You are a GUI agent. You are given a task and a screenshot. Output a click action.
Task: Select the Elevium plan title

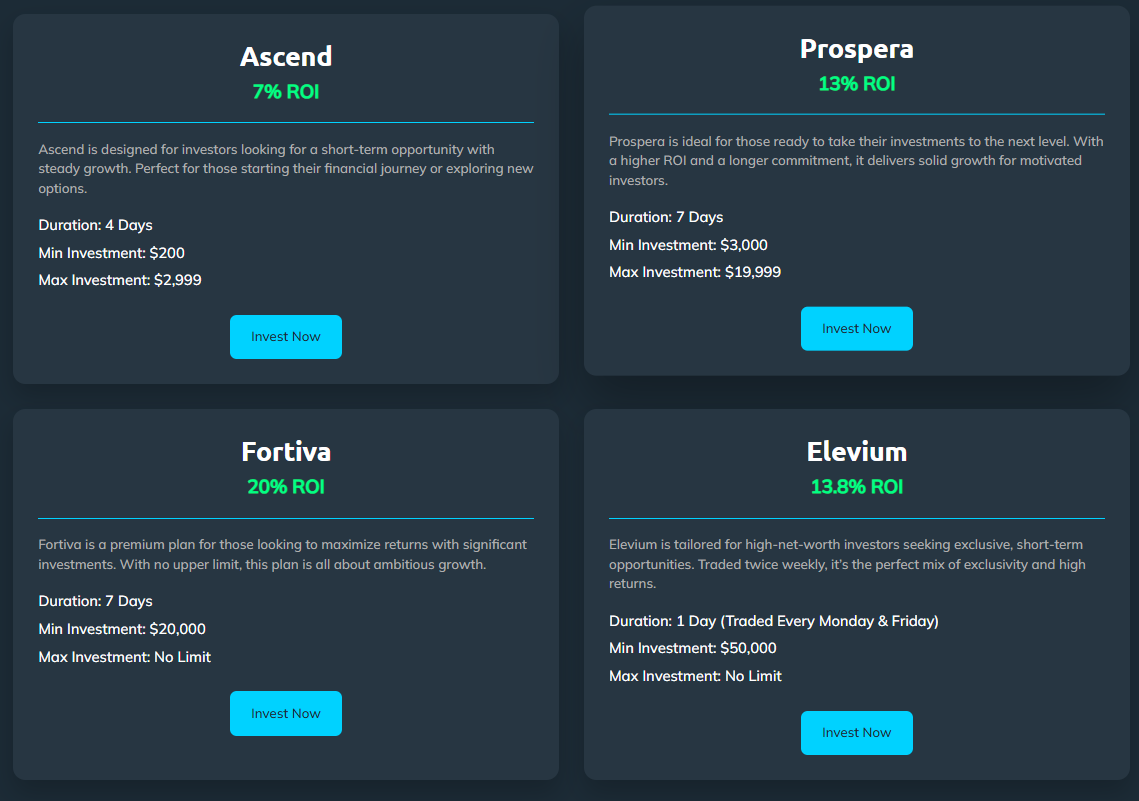(x=856, y=452)
